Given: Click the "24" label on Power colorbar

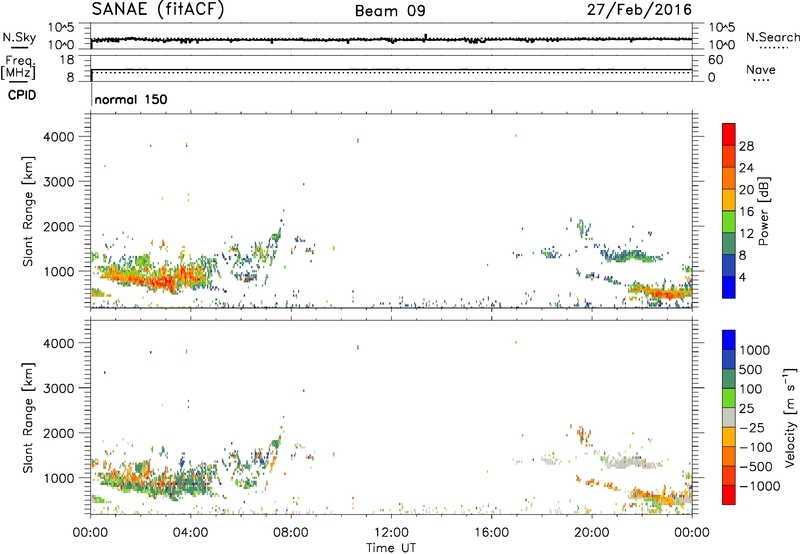Looking at the screenshot, I should (746, 168).
